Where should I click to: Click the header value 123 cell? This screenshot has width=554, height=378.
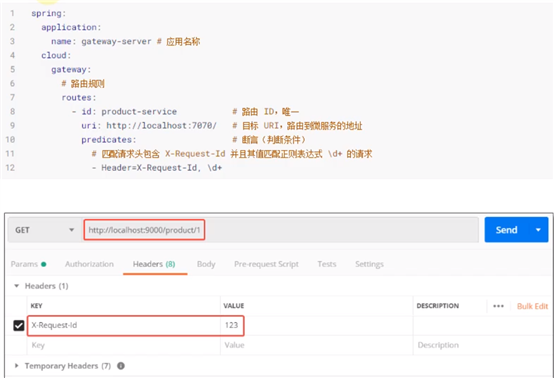317,325
